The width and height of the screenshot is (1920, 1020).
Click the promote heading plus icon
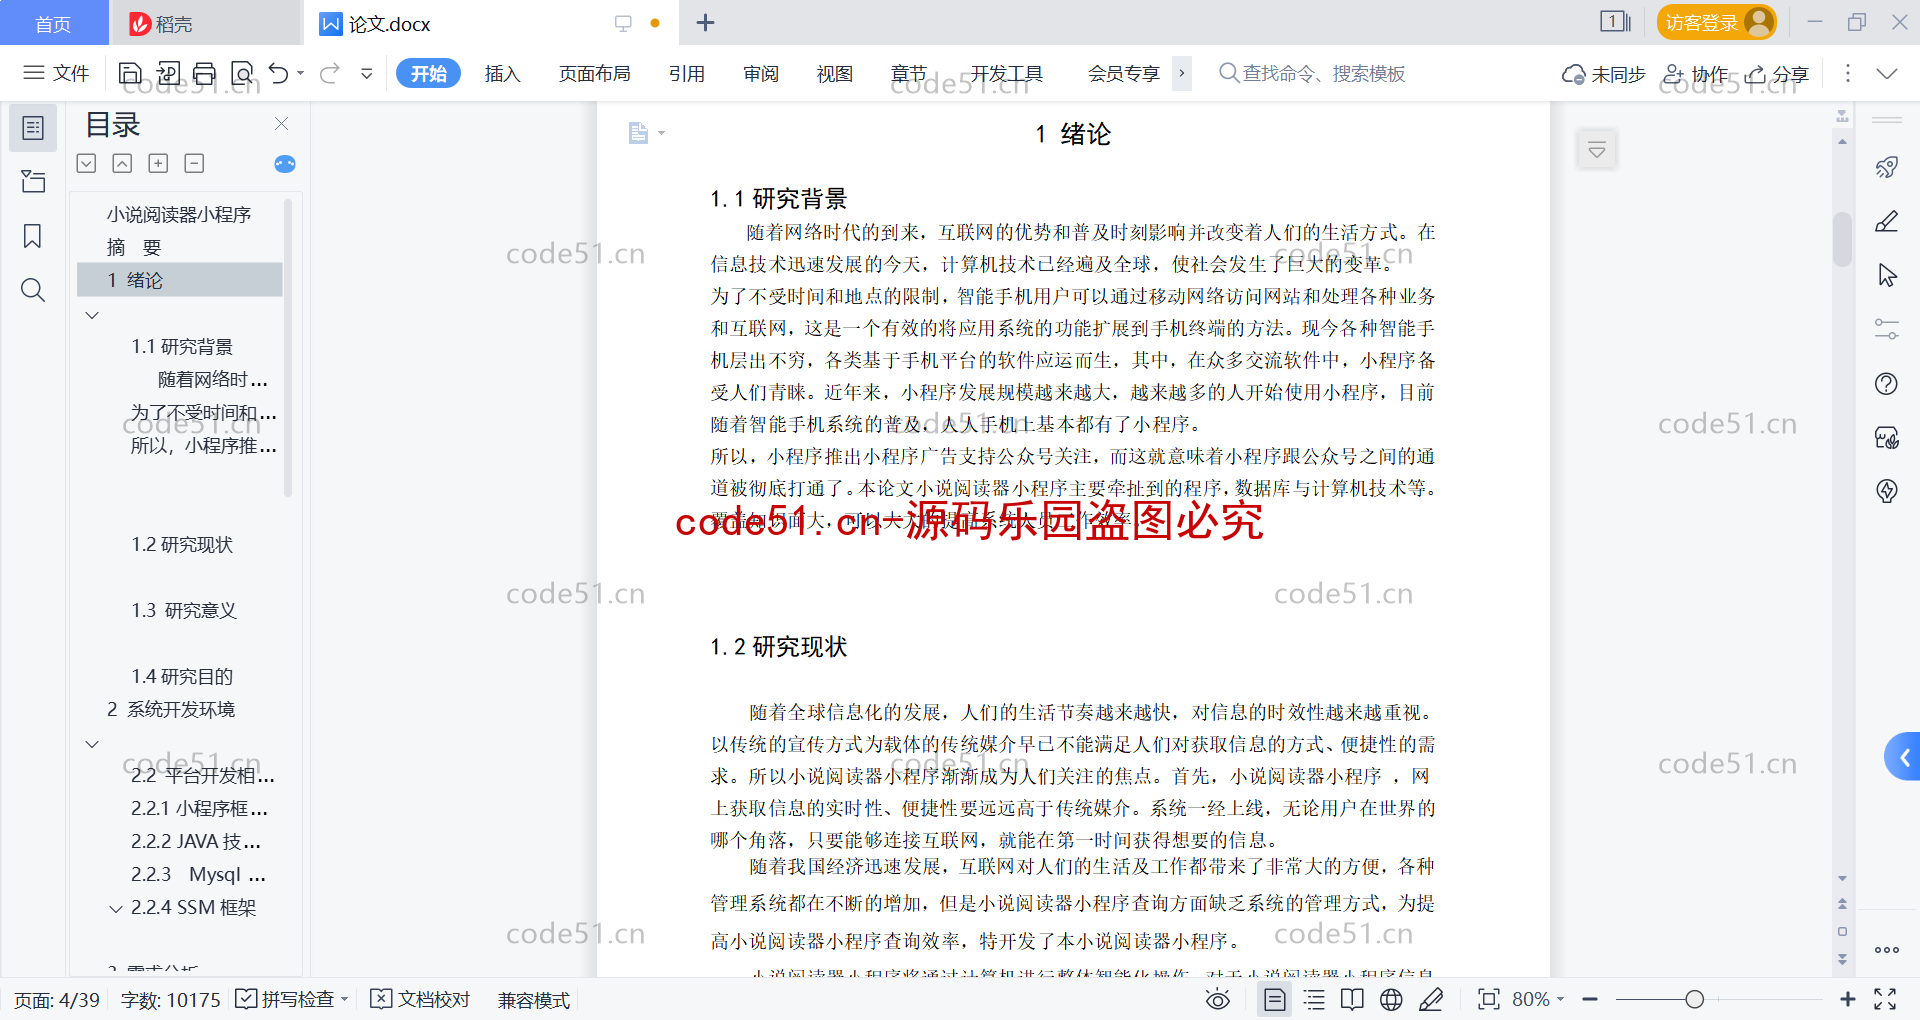click(158, 163)
